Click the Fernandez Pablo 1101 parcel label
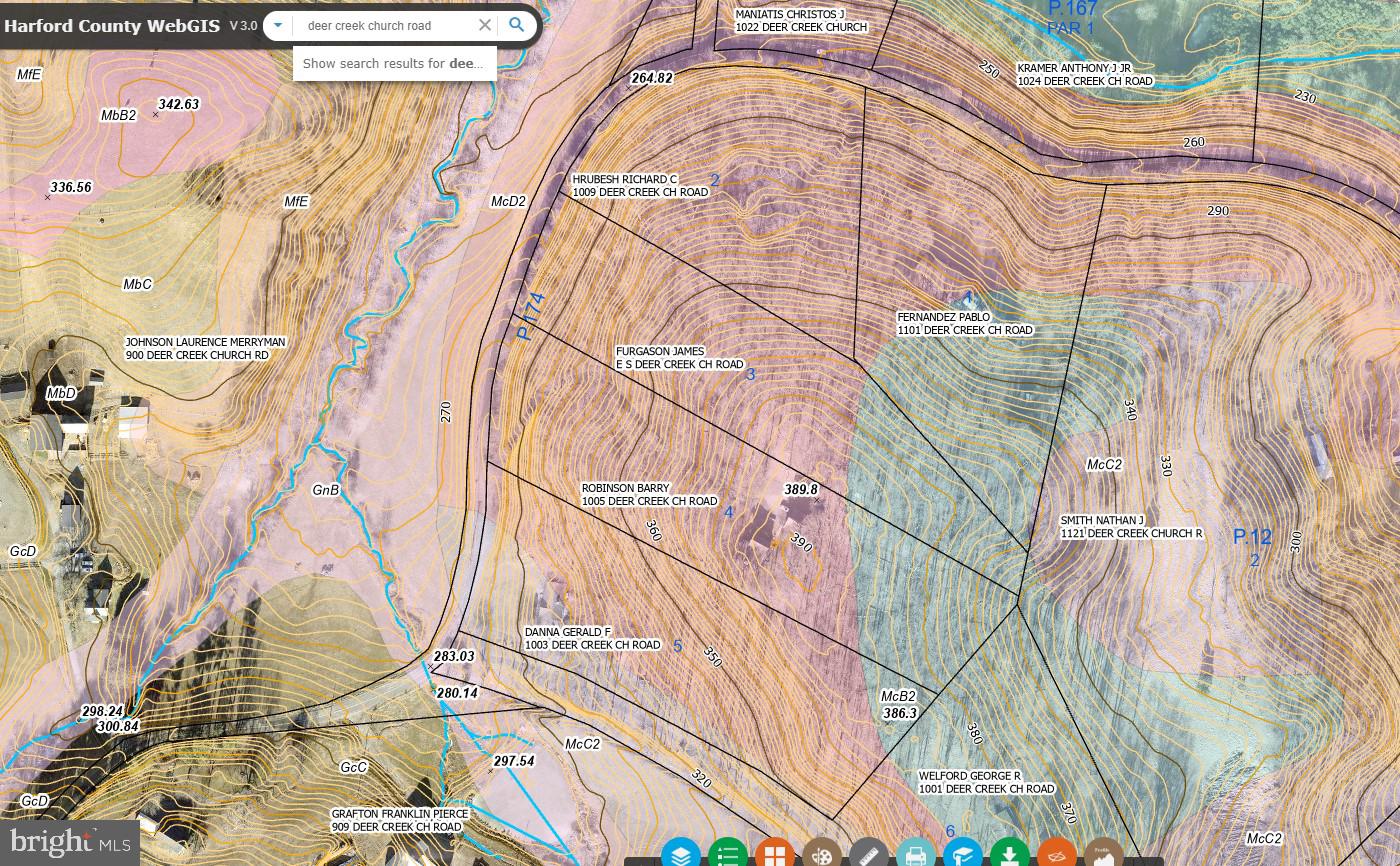 (x=964, y=324)
